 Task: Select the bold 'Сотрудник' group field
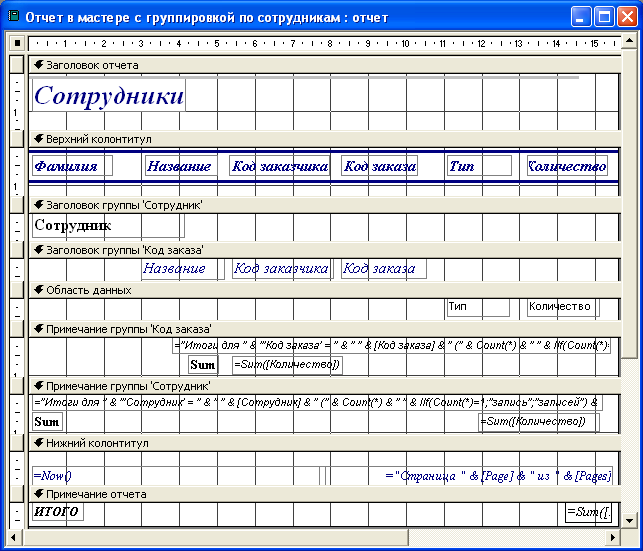(108, 225)
